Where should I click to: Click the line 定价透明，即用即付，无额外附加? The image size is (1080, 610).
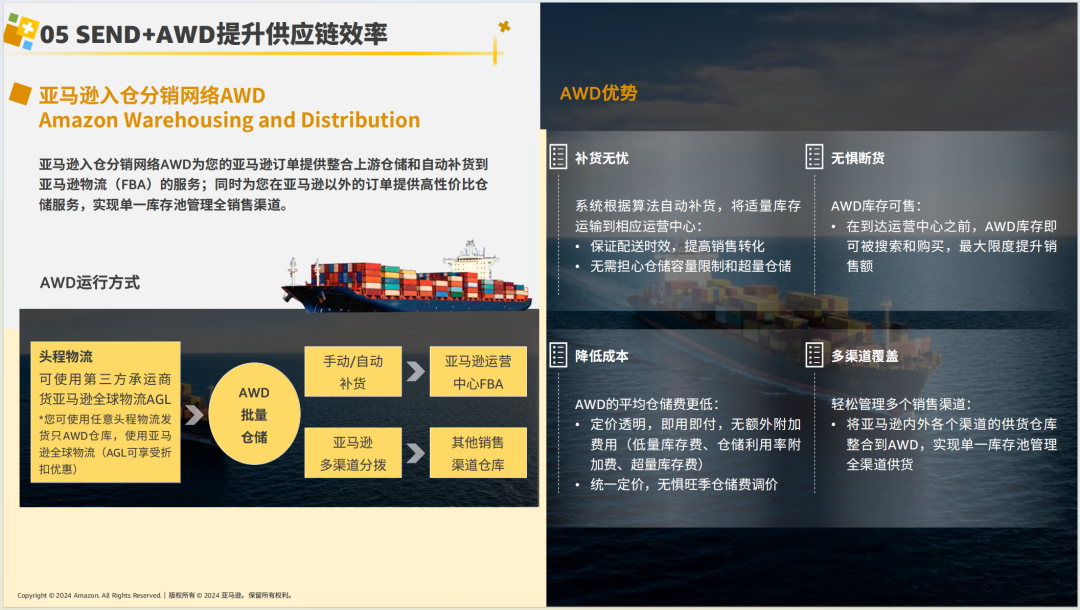click(696, 424)
